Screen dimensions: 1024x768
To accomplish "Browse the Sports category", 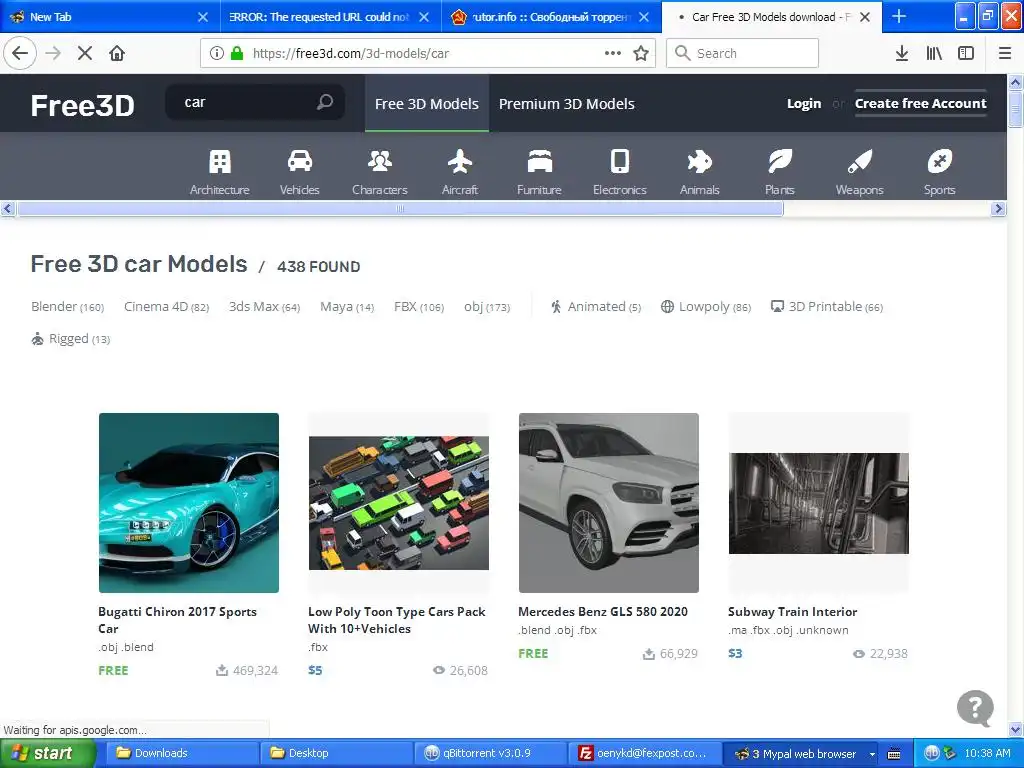I will (939, 172).
